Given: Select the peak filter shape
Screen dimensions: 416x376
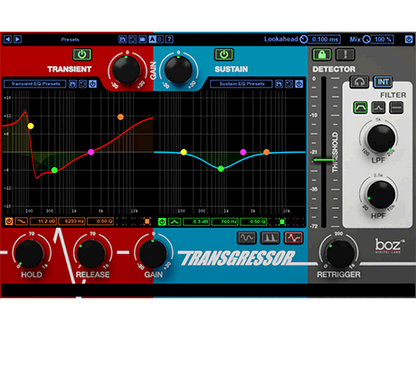Looking at the screenshot, I should click(x=378, y=108).
